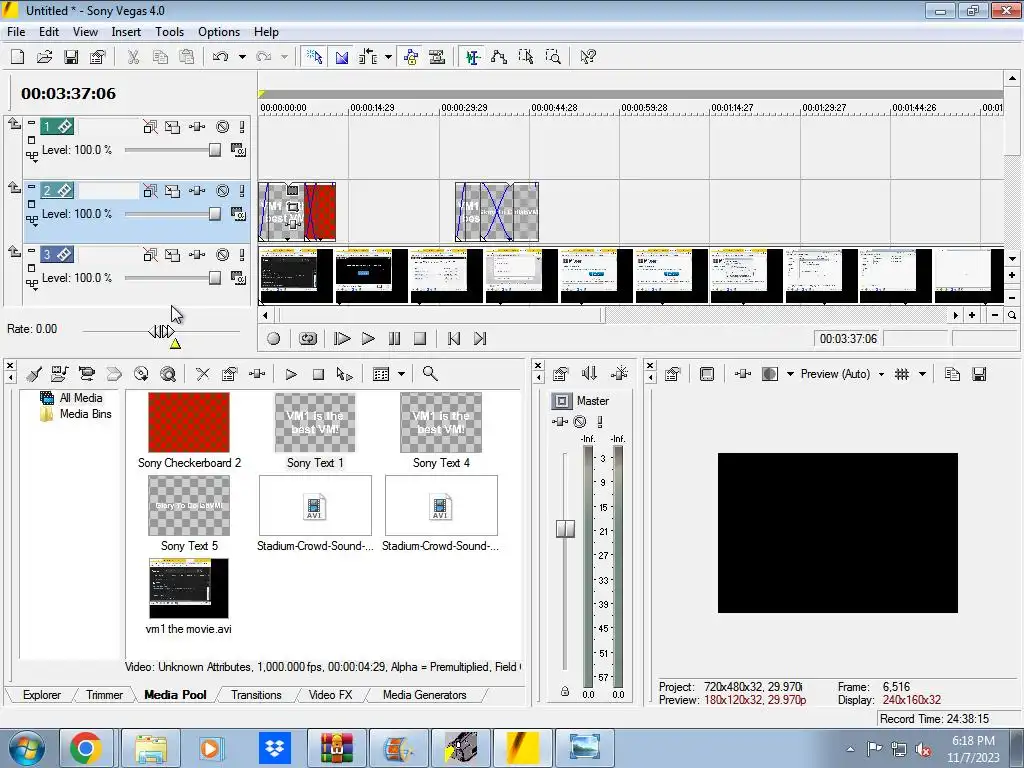Stop the timeline playback
This screenshot has height=768, width=1024.
tap(420, 338)
